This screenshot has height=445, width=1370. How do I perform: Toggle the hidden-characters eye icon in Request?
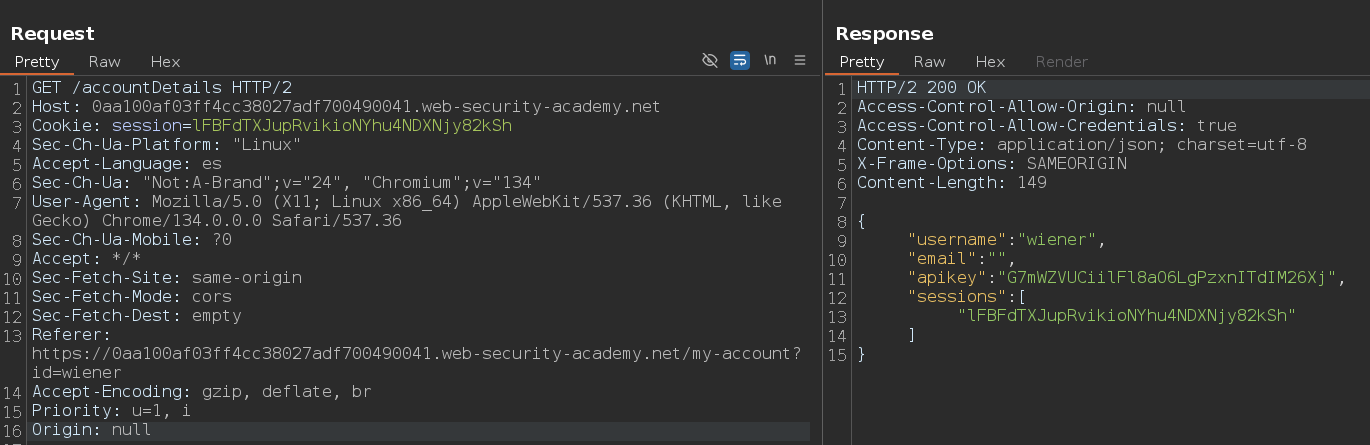[710, 61]
